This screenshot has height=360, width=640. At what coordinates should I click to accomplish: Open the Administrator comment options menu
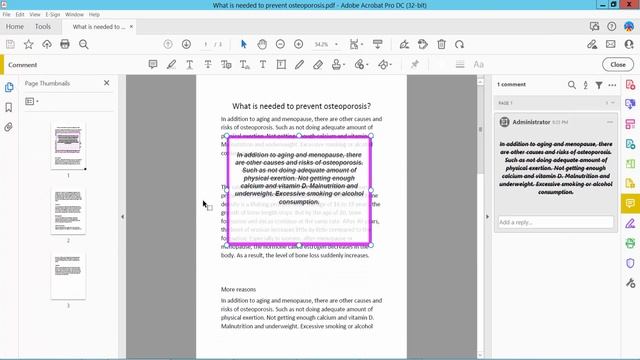[610, 122]
